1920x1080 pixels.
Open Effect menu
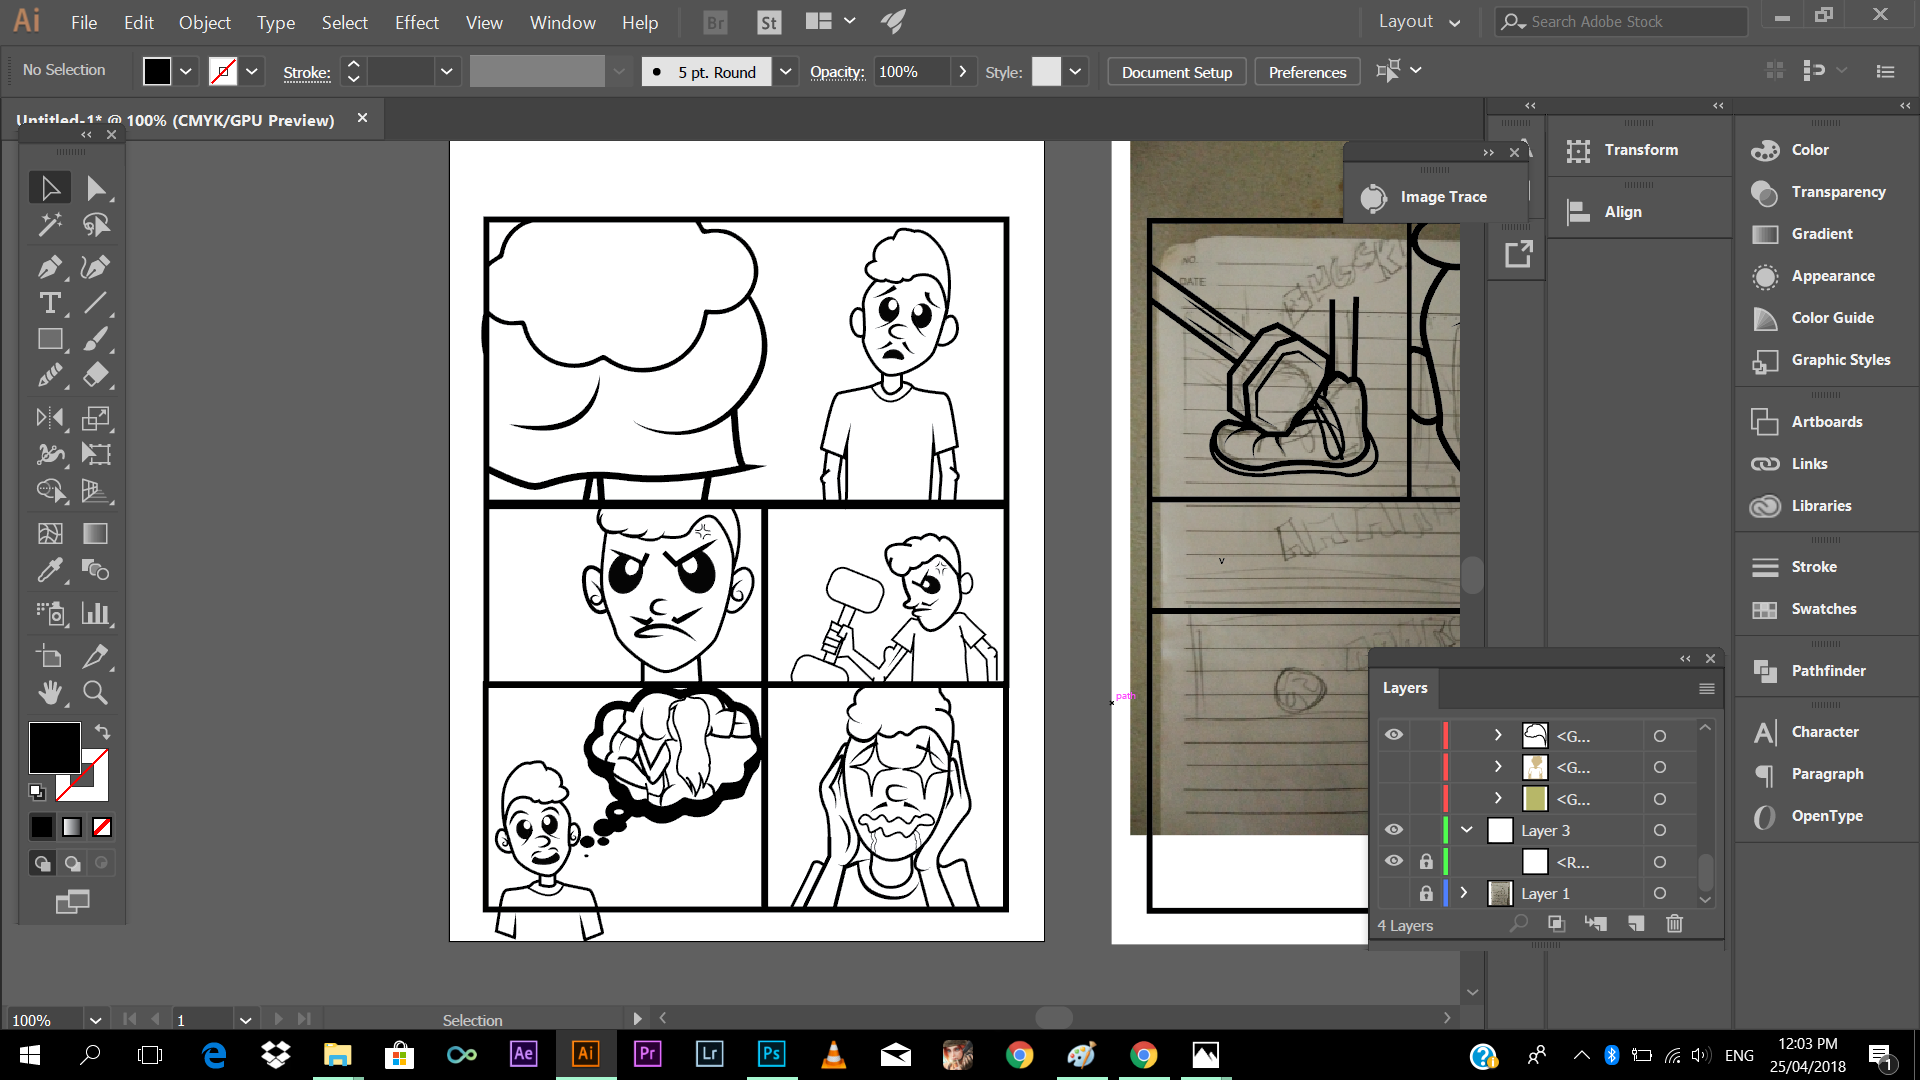tap(416, 22)
